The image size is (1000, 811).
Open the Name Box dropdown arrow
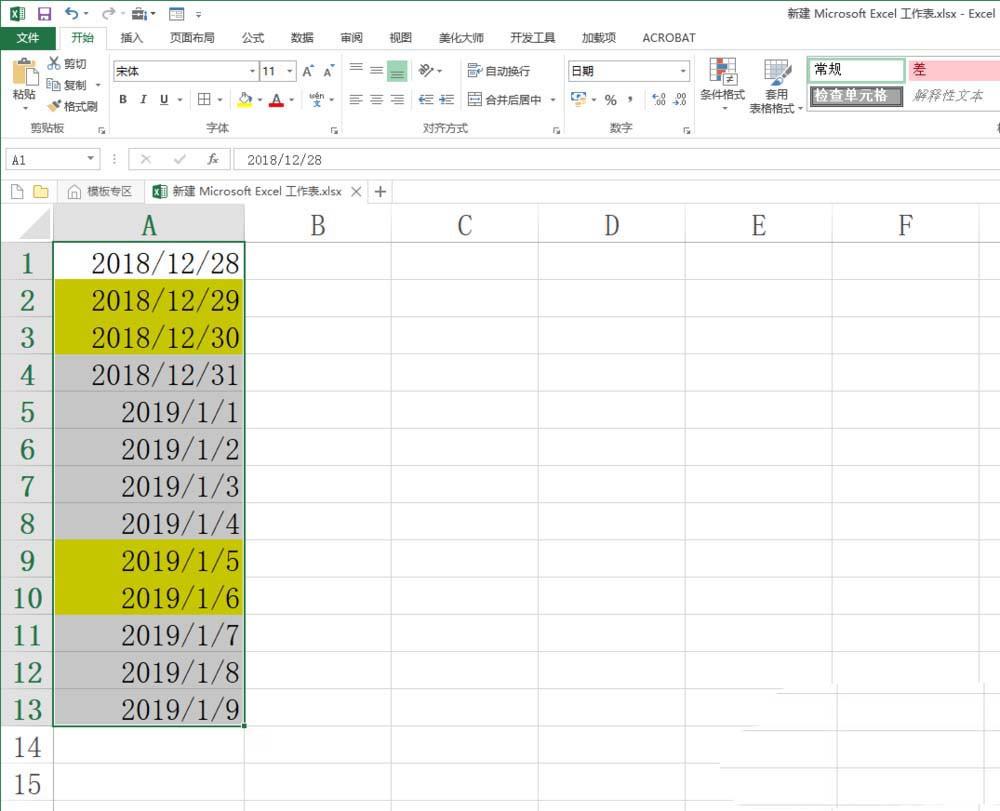tap(91, 159)
